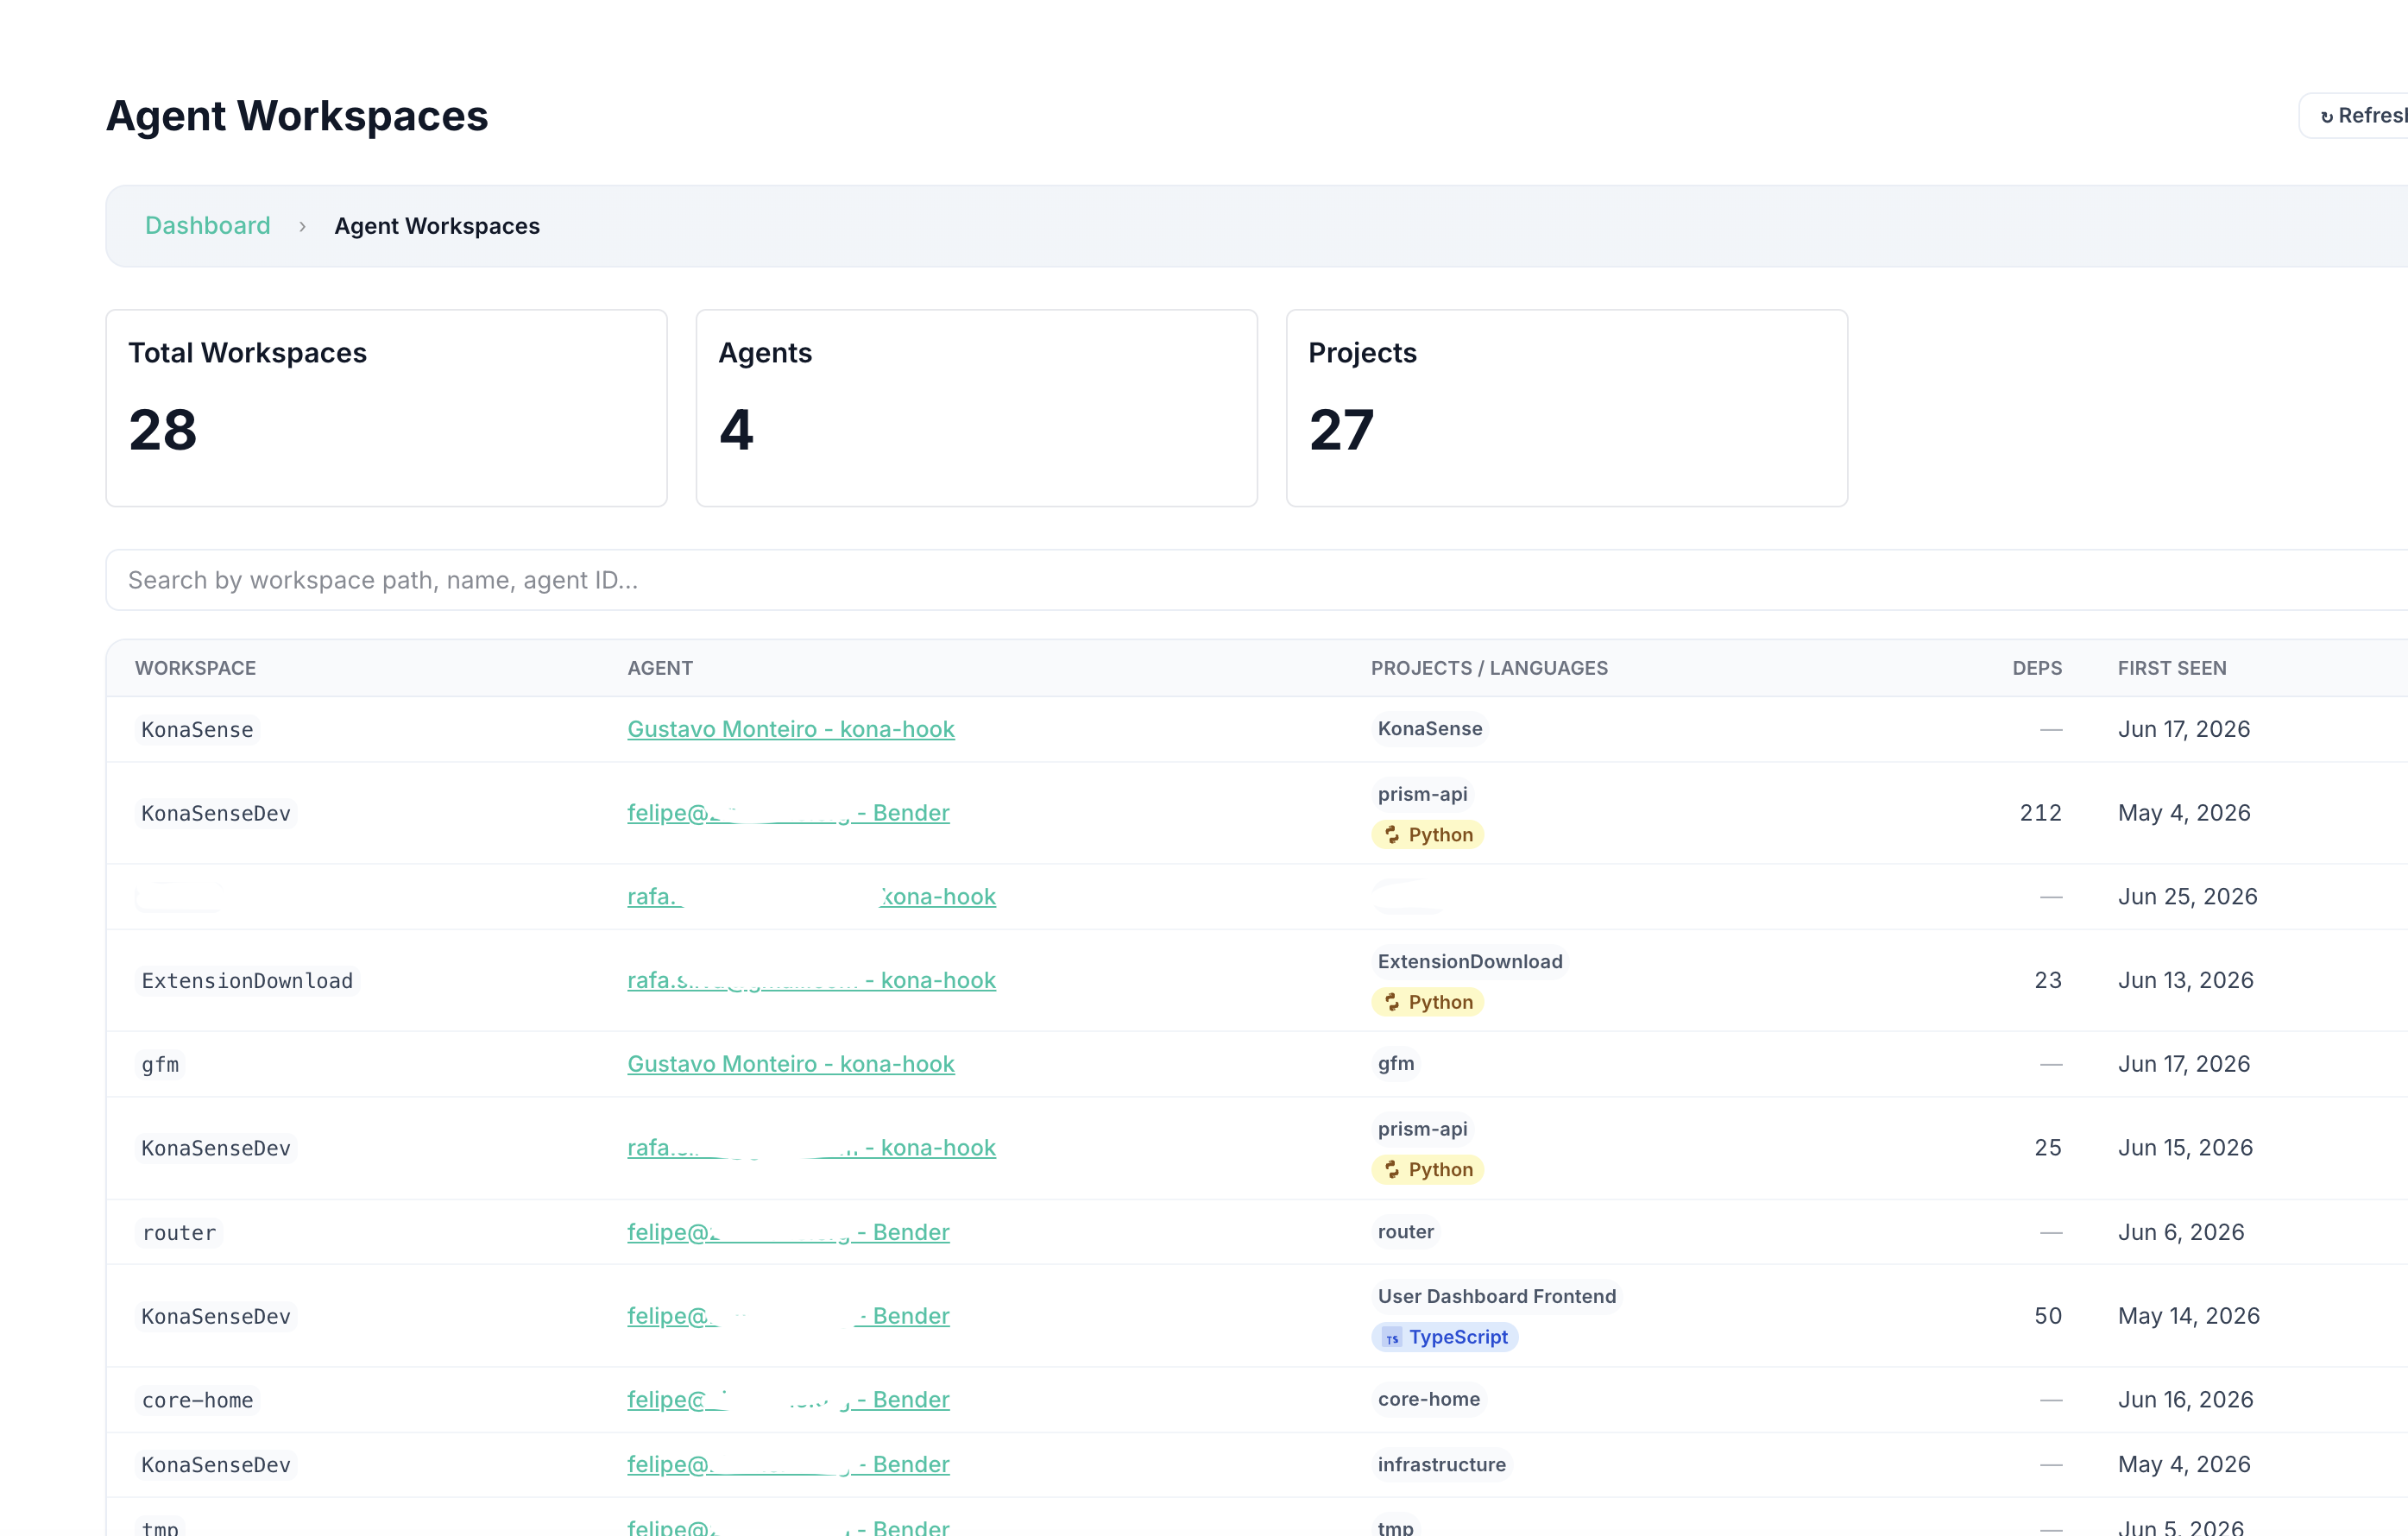Viewport: 2408px width, 1536px height.
Task: Click KonaSenseDev workspace cell dated May 14, 2026
Action: pyautogui.click(x=216, y=1317)
